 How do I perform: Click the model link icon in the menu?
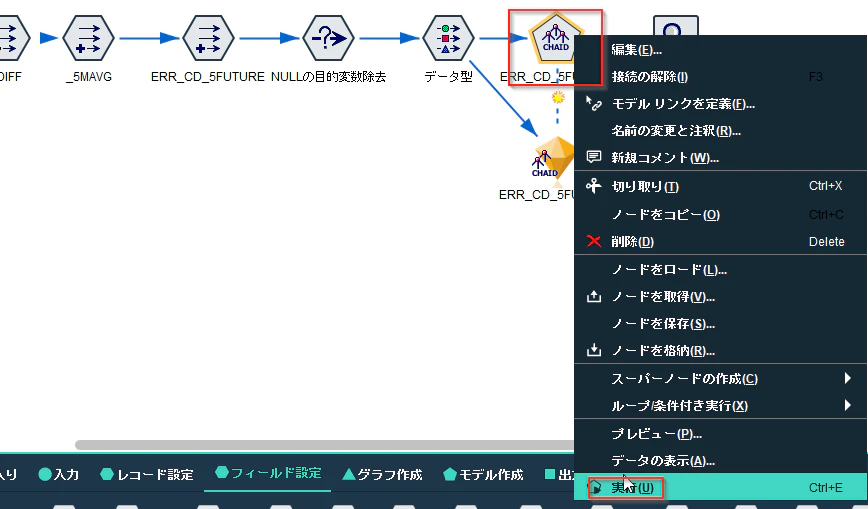click(x=593, y=104)
